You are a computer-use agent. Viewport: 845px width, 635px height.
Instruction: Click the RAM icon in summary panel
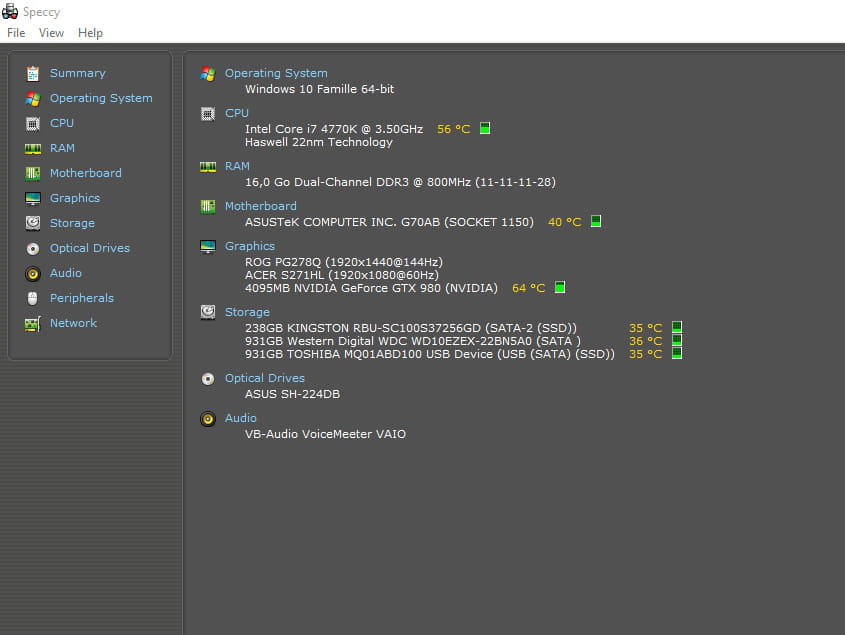click(x=208, y=167)
